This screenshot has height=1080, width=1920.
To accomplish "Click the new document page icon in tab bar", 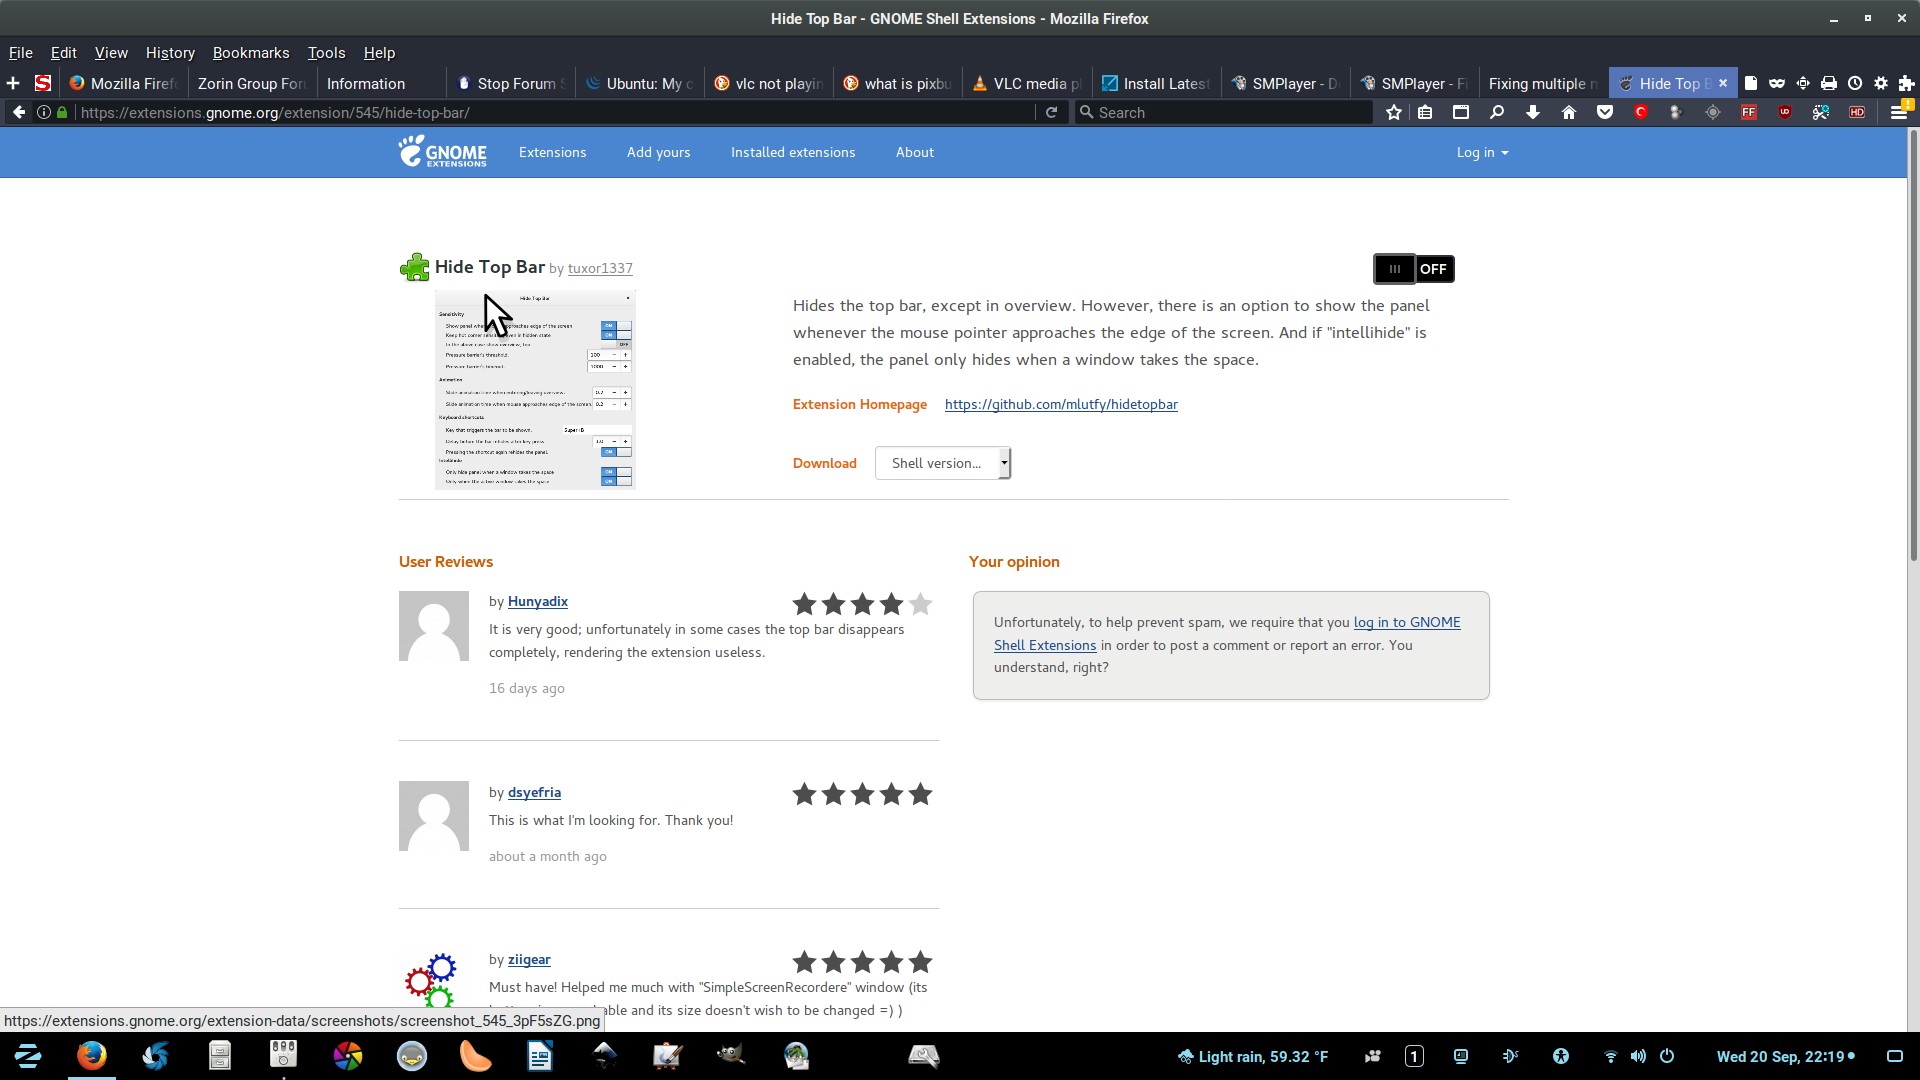I will [1751, 83].
